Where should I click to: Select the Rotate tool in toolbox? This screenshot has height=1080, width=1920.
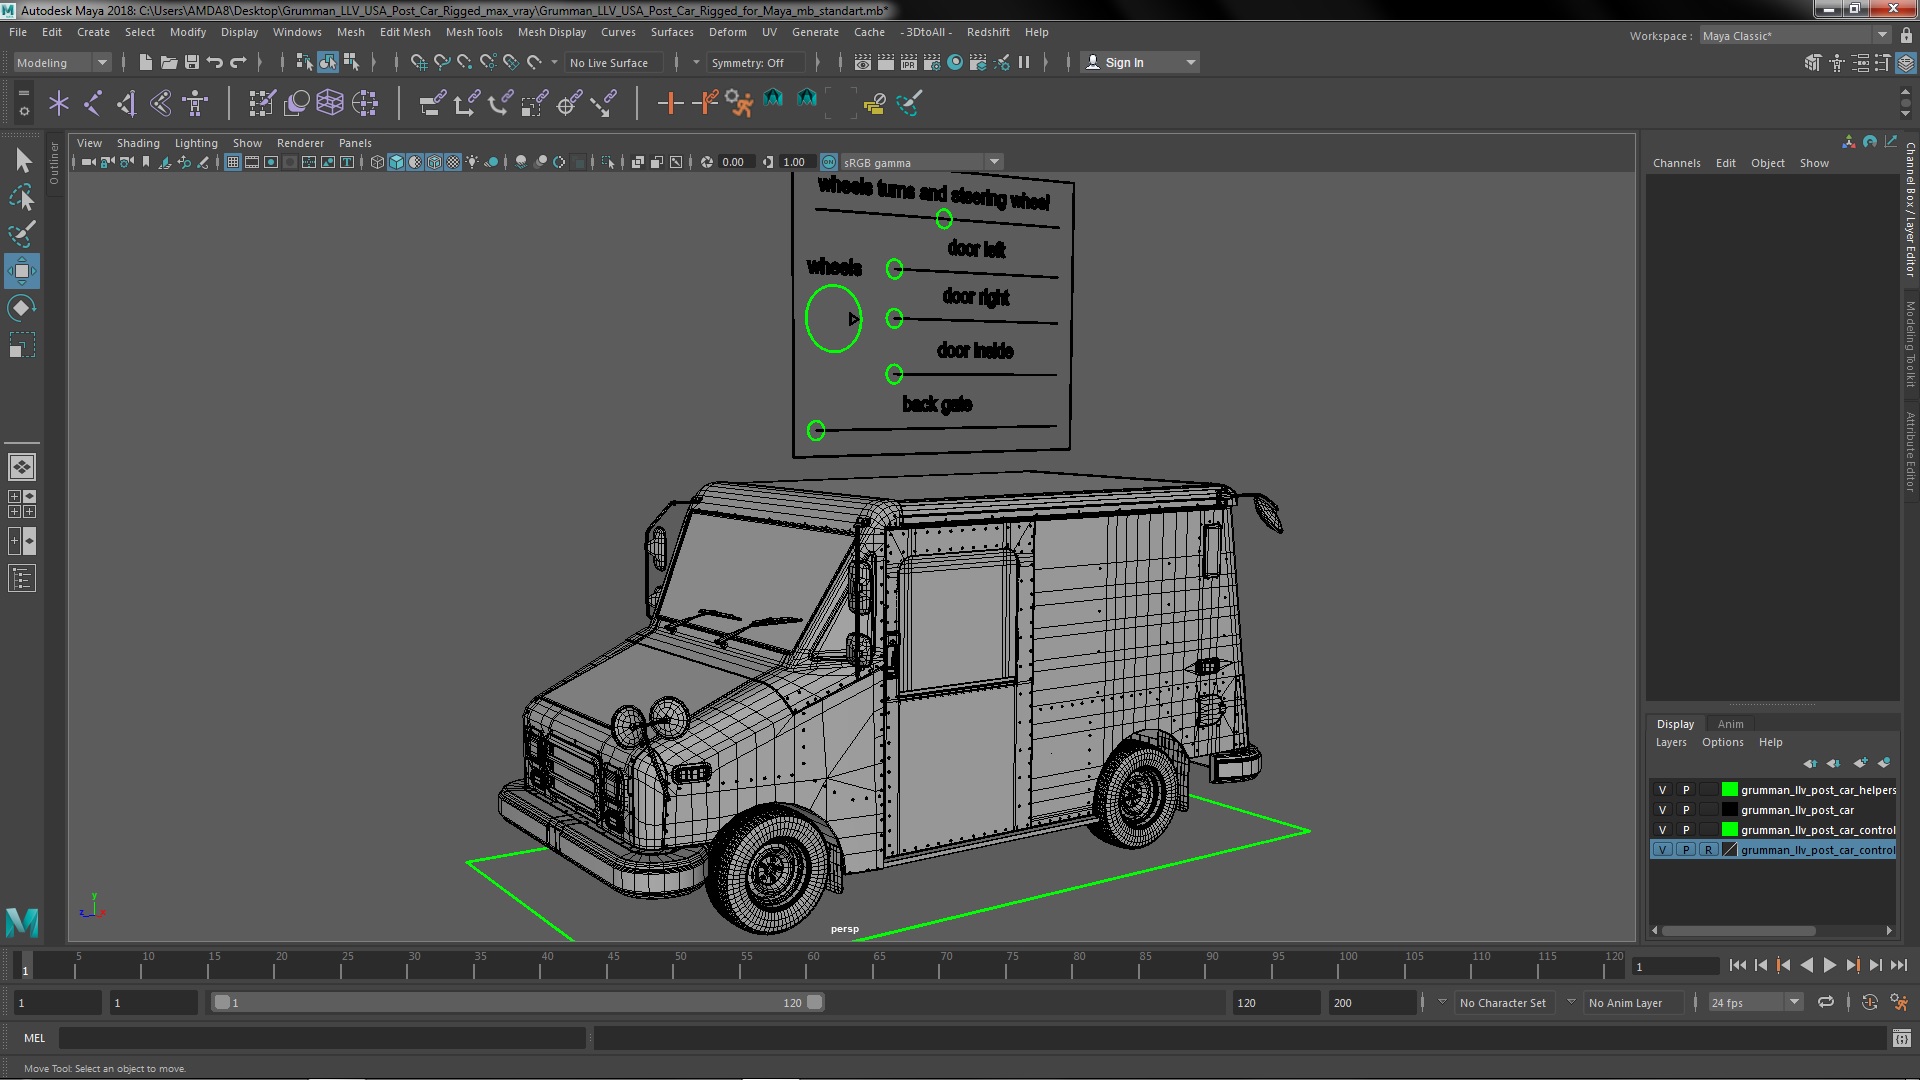(x=22, y=308)
